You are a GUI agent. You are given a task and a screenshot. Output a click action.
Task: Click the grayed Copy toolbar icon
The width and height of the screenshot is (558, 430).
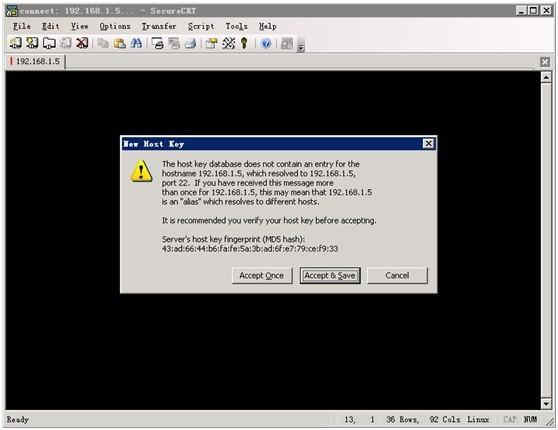click(x=103, y=43)
